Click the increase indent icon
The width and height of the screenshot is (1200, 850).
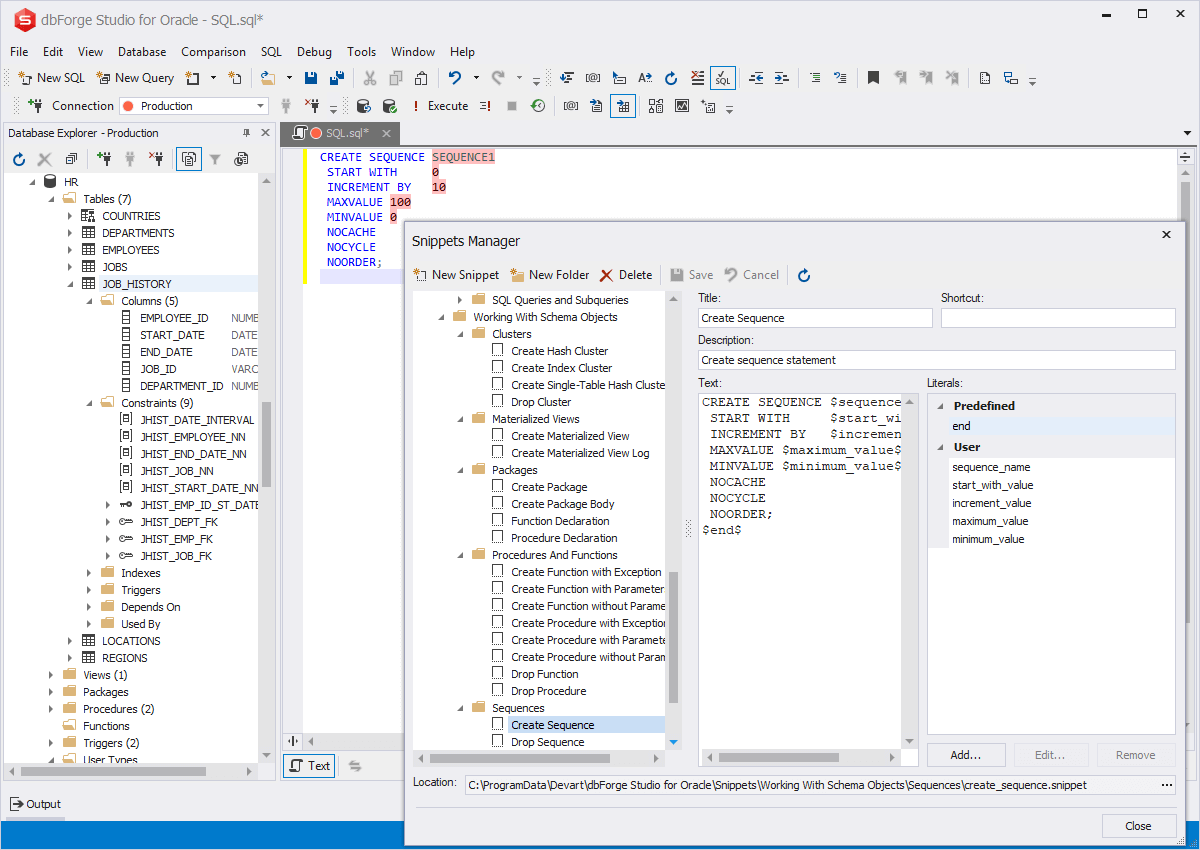coord(782,78)
